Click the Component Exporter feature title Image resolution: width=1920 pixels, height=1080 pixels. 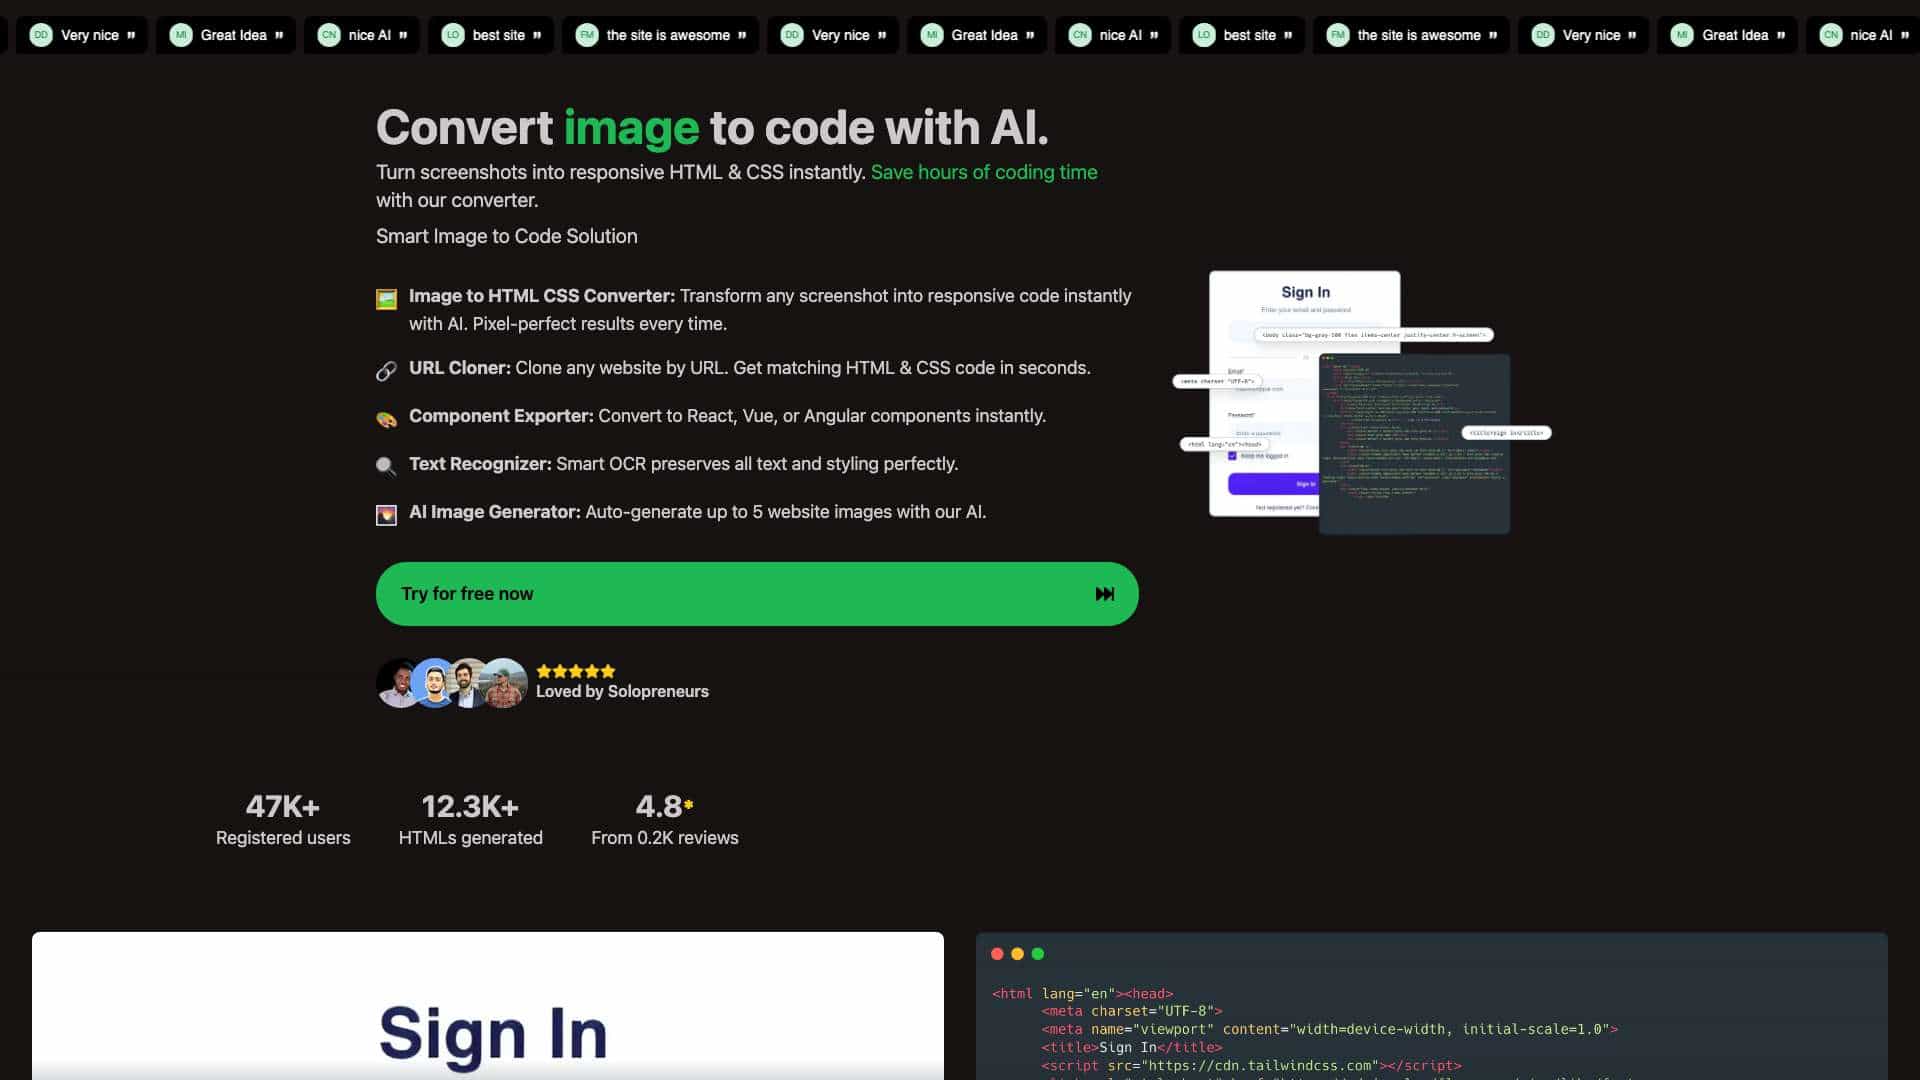pos(501,416)
